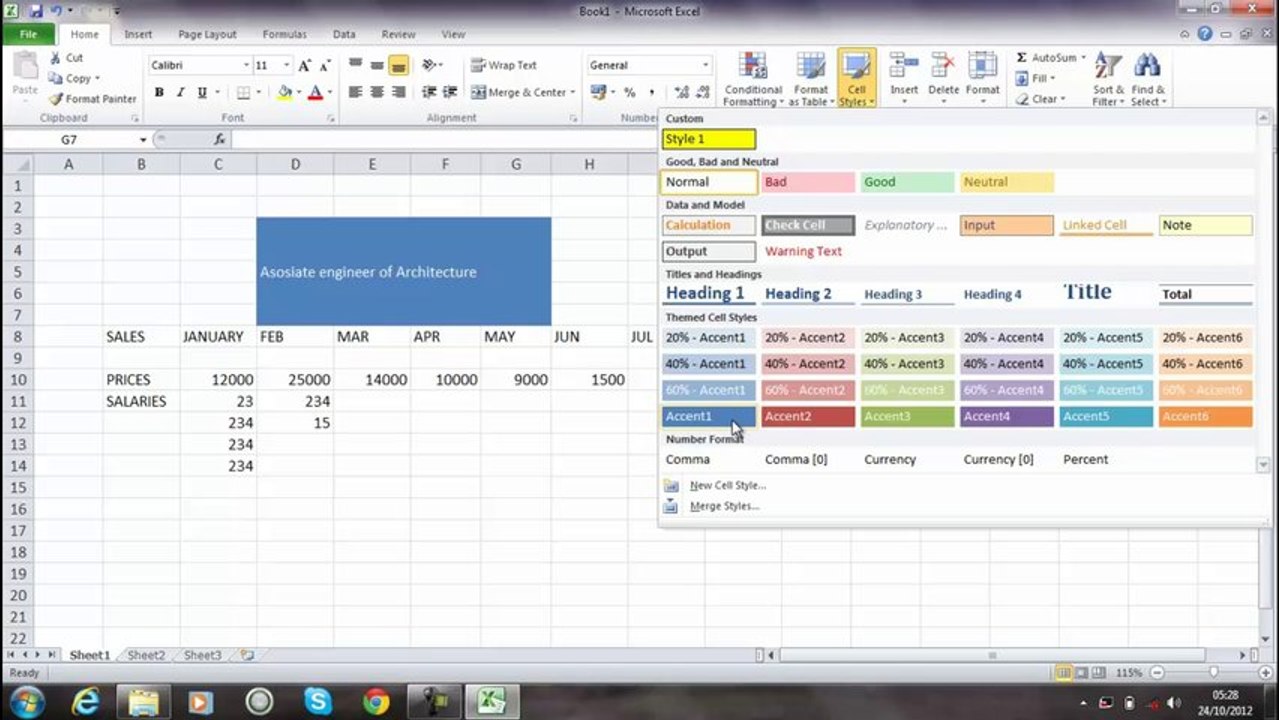This screenshot has width=1279, height=720.
Task: Click the Page Layout view status icon
Action: 1081,673
